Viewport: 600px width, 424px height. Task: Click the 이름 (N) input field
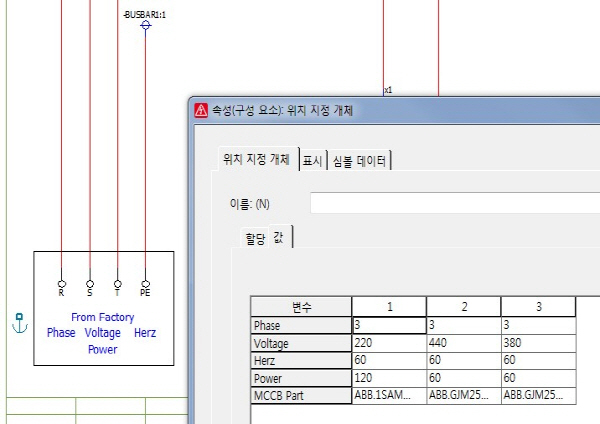(x=455, y=203)
